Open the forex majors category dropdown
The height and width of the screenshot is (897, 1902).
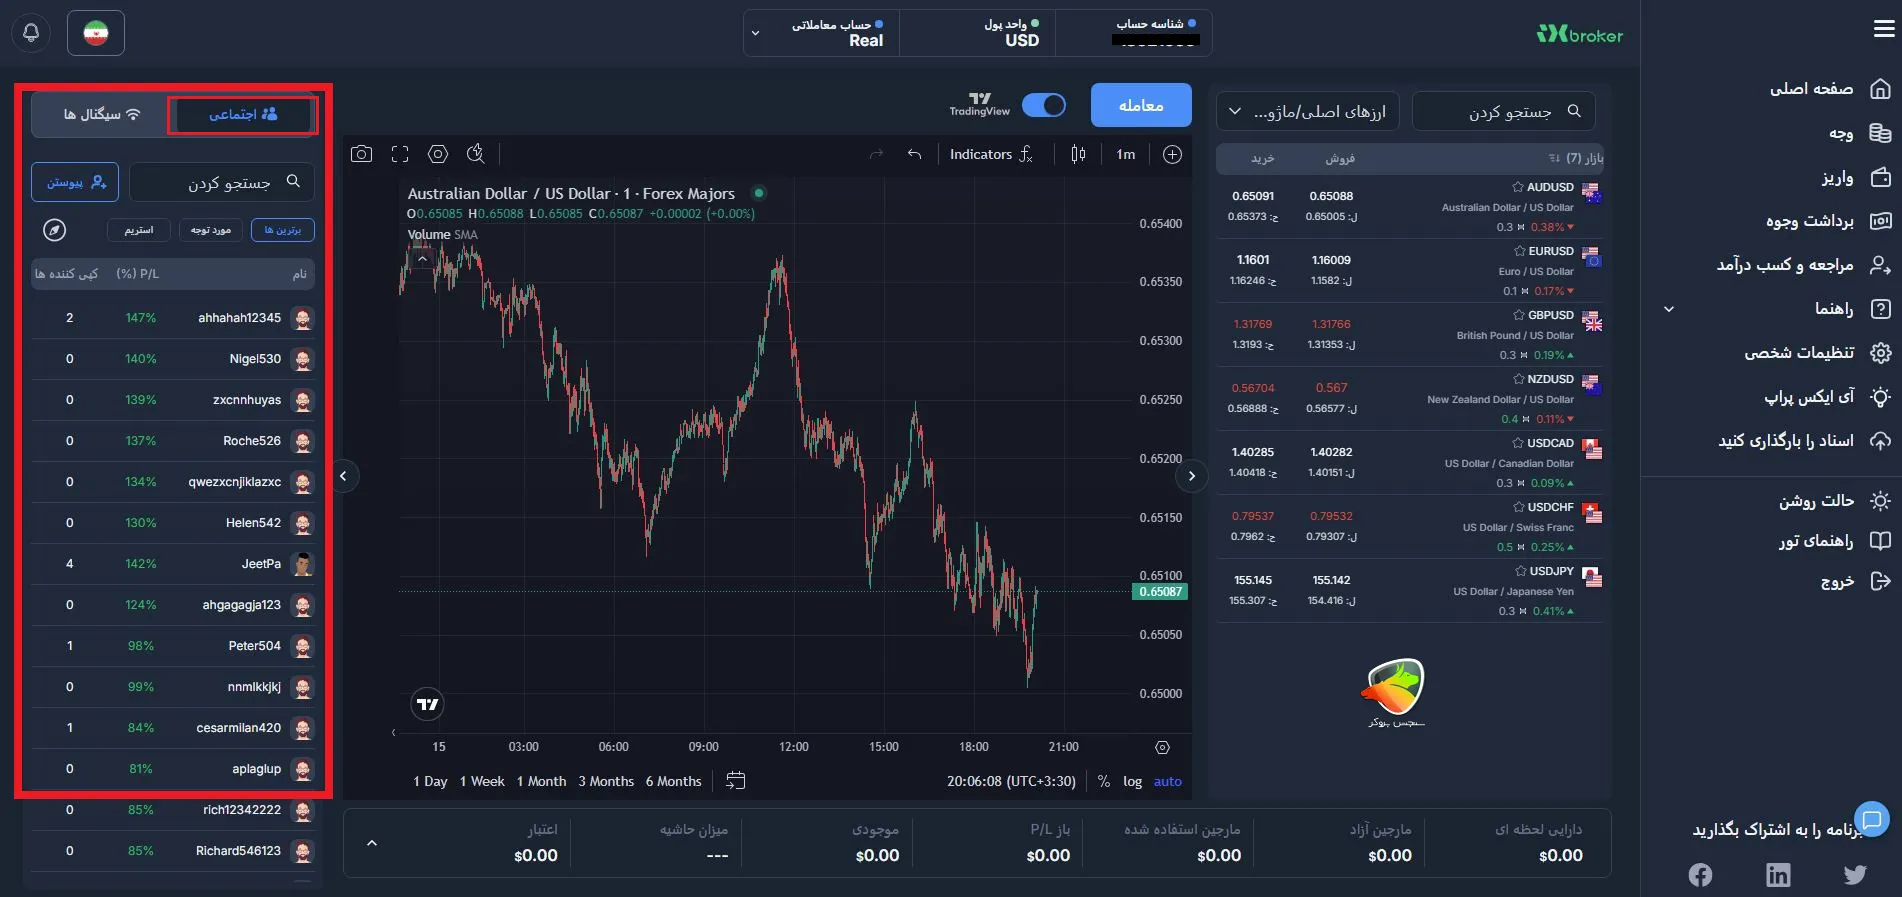(1307, 111)
